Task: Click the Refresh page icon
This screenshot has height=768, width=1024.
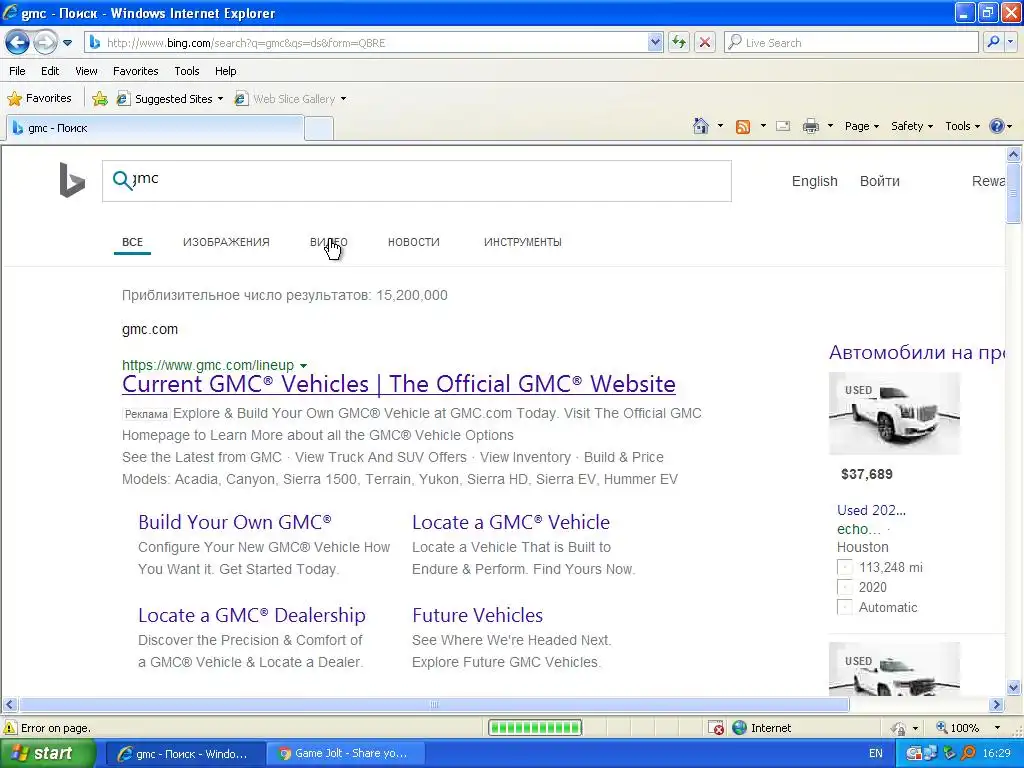Action: click(679, 43)
